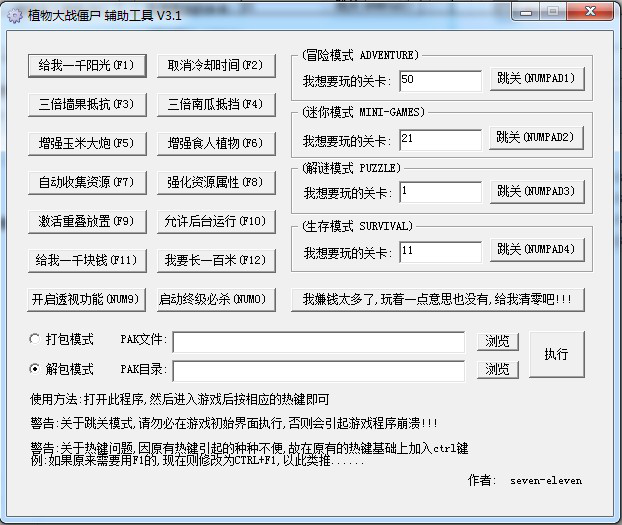622x525 pixels.
Task: Click 激活重叠放置 (F9) button
Action: click(87, 221)
